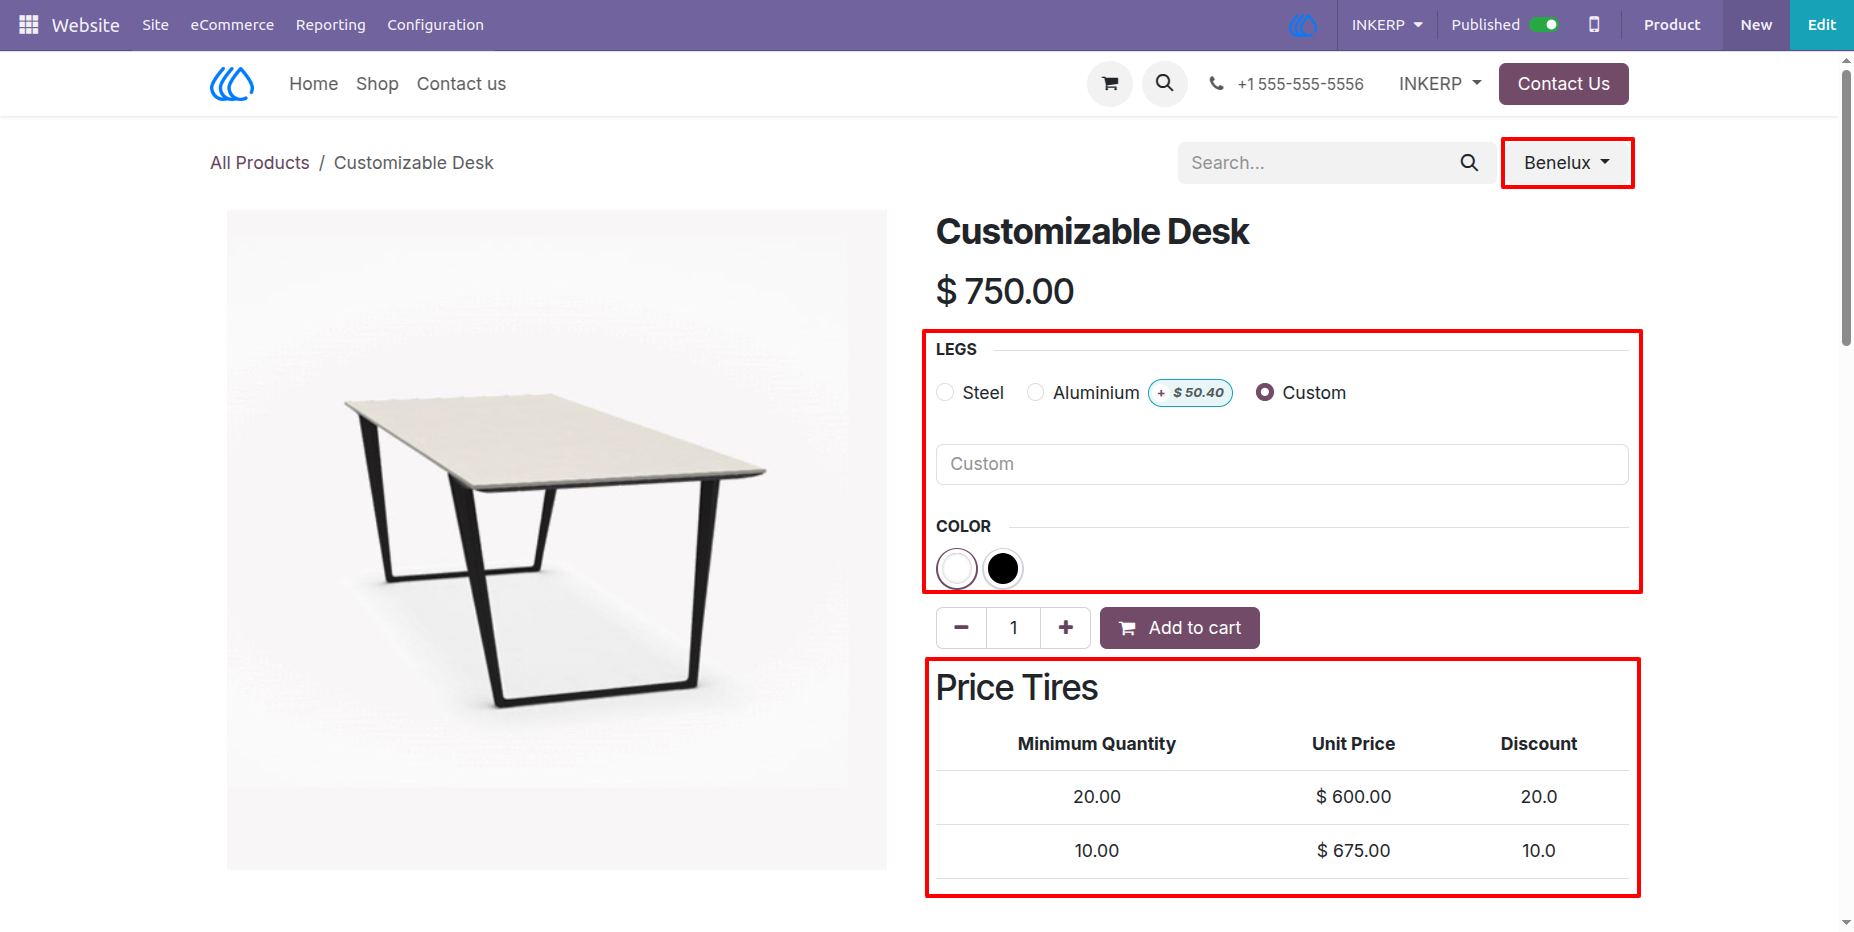Open the apps grid menu icon
Screen dimensions: 1854x932
29,24
